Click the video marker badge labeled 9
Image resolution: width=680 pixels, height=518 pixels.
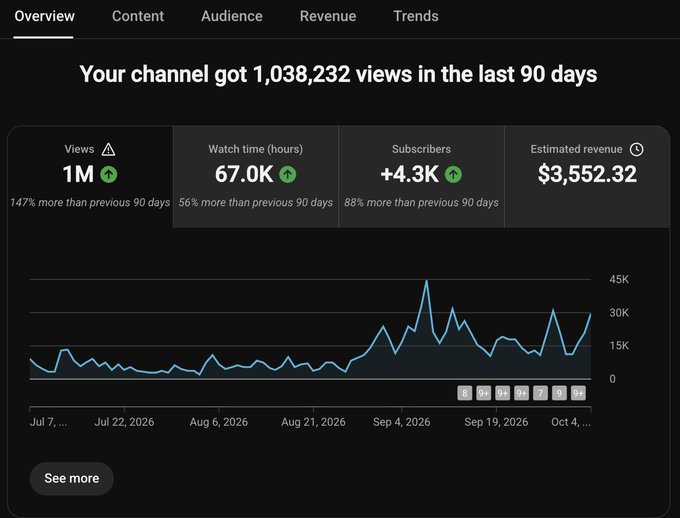(x=559, y=393)
